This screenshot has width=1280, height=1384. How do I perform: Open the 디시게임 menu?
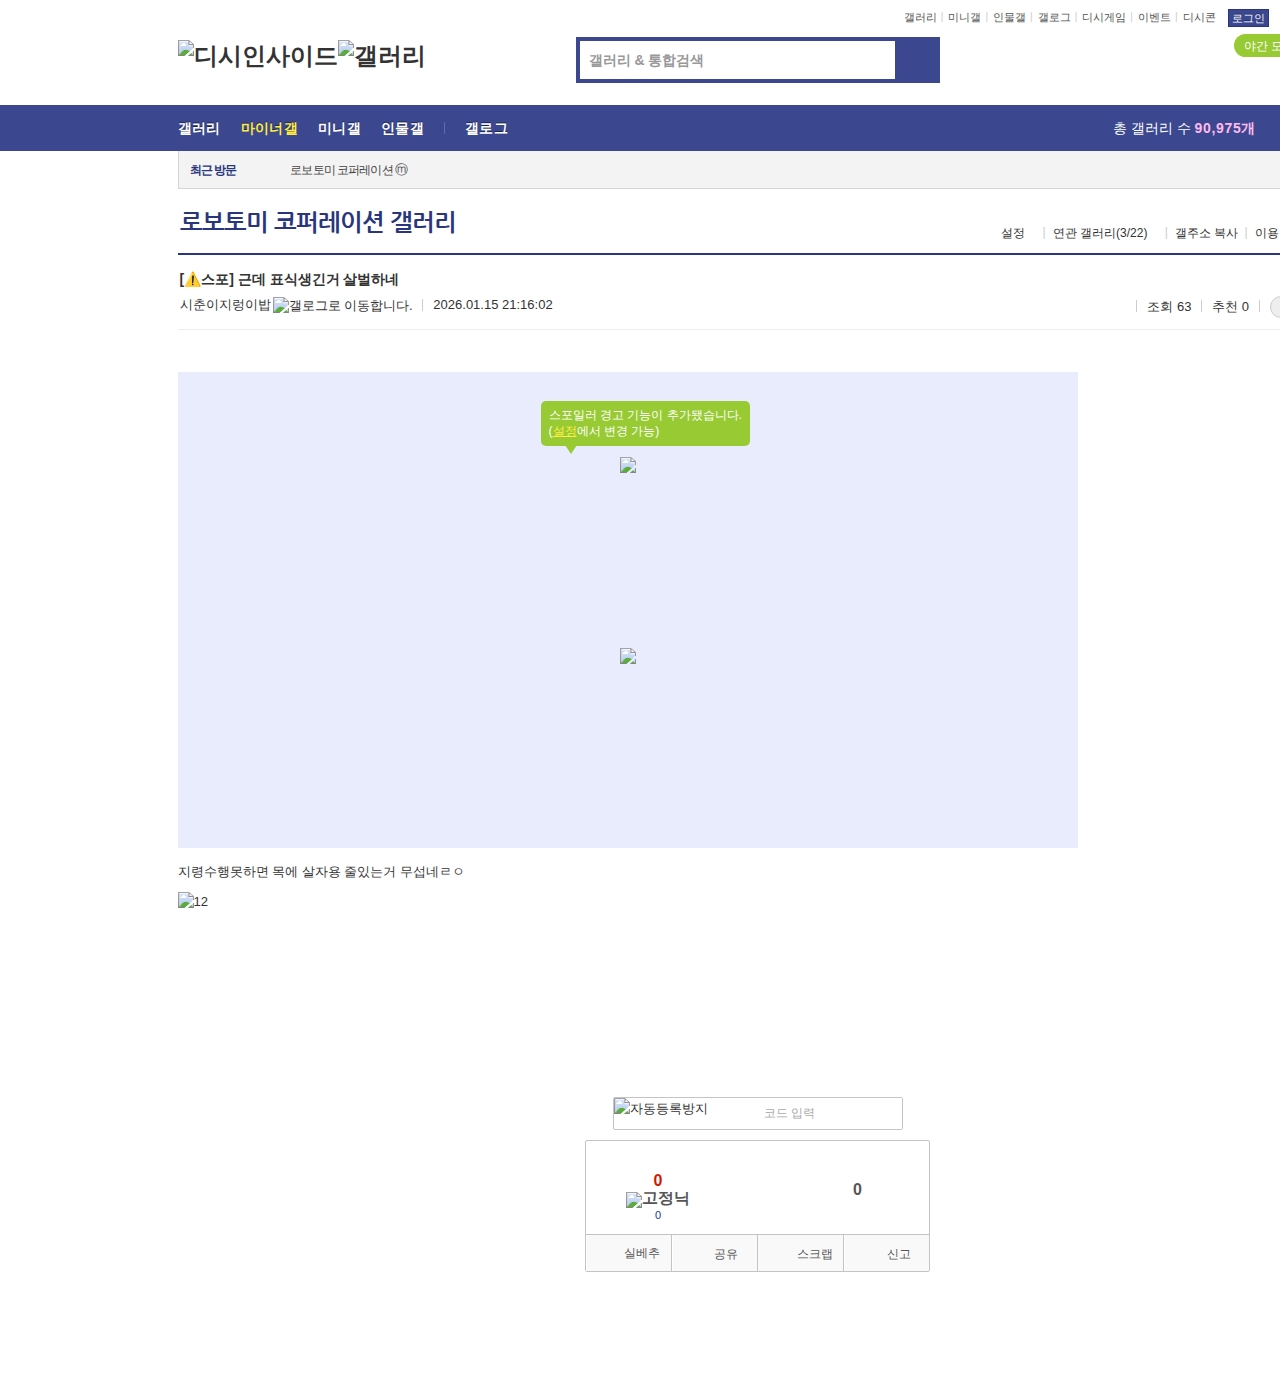[x=1104, y=17]
